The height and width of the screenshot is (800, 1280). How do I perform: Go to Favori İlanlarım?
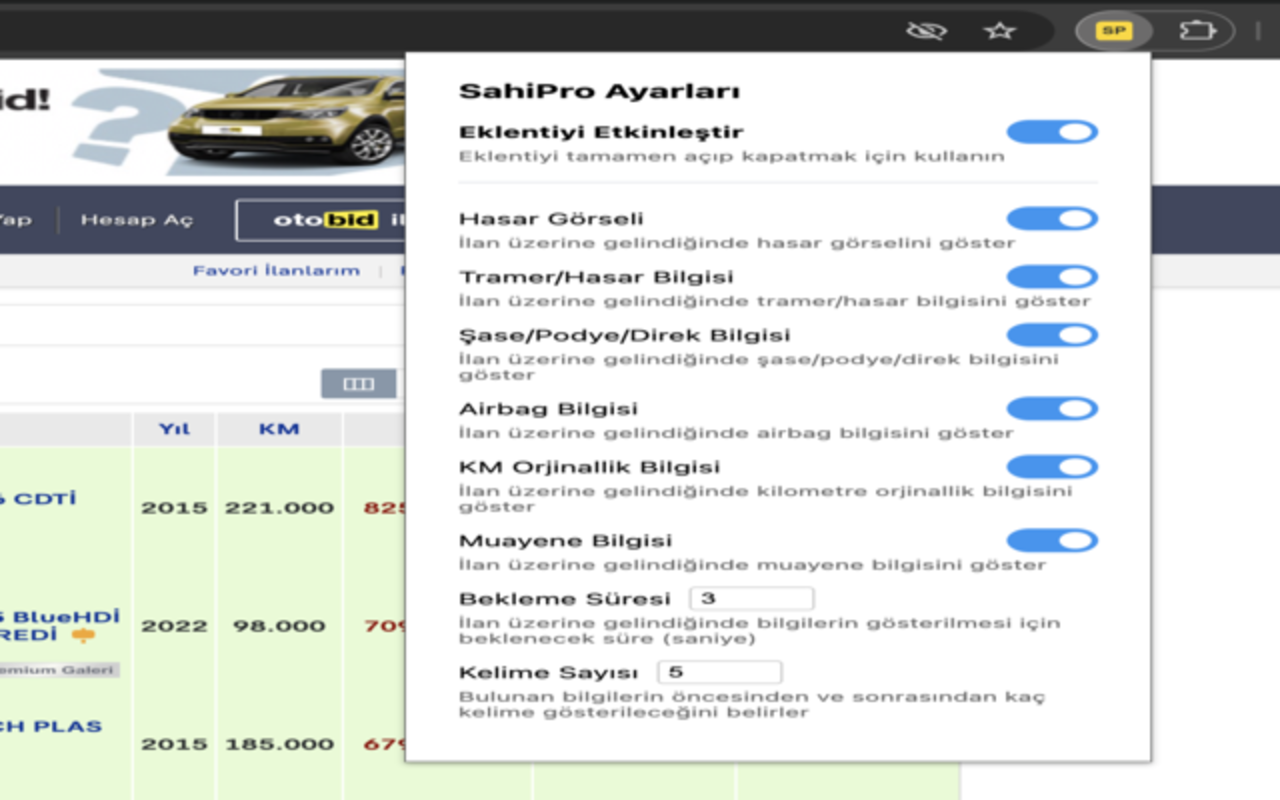point(277,270)
